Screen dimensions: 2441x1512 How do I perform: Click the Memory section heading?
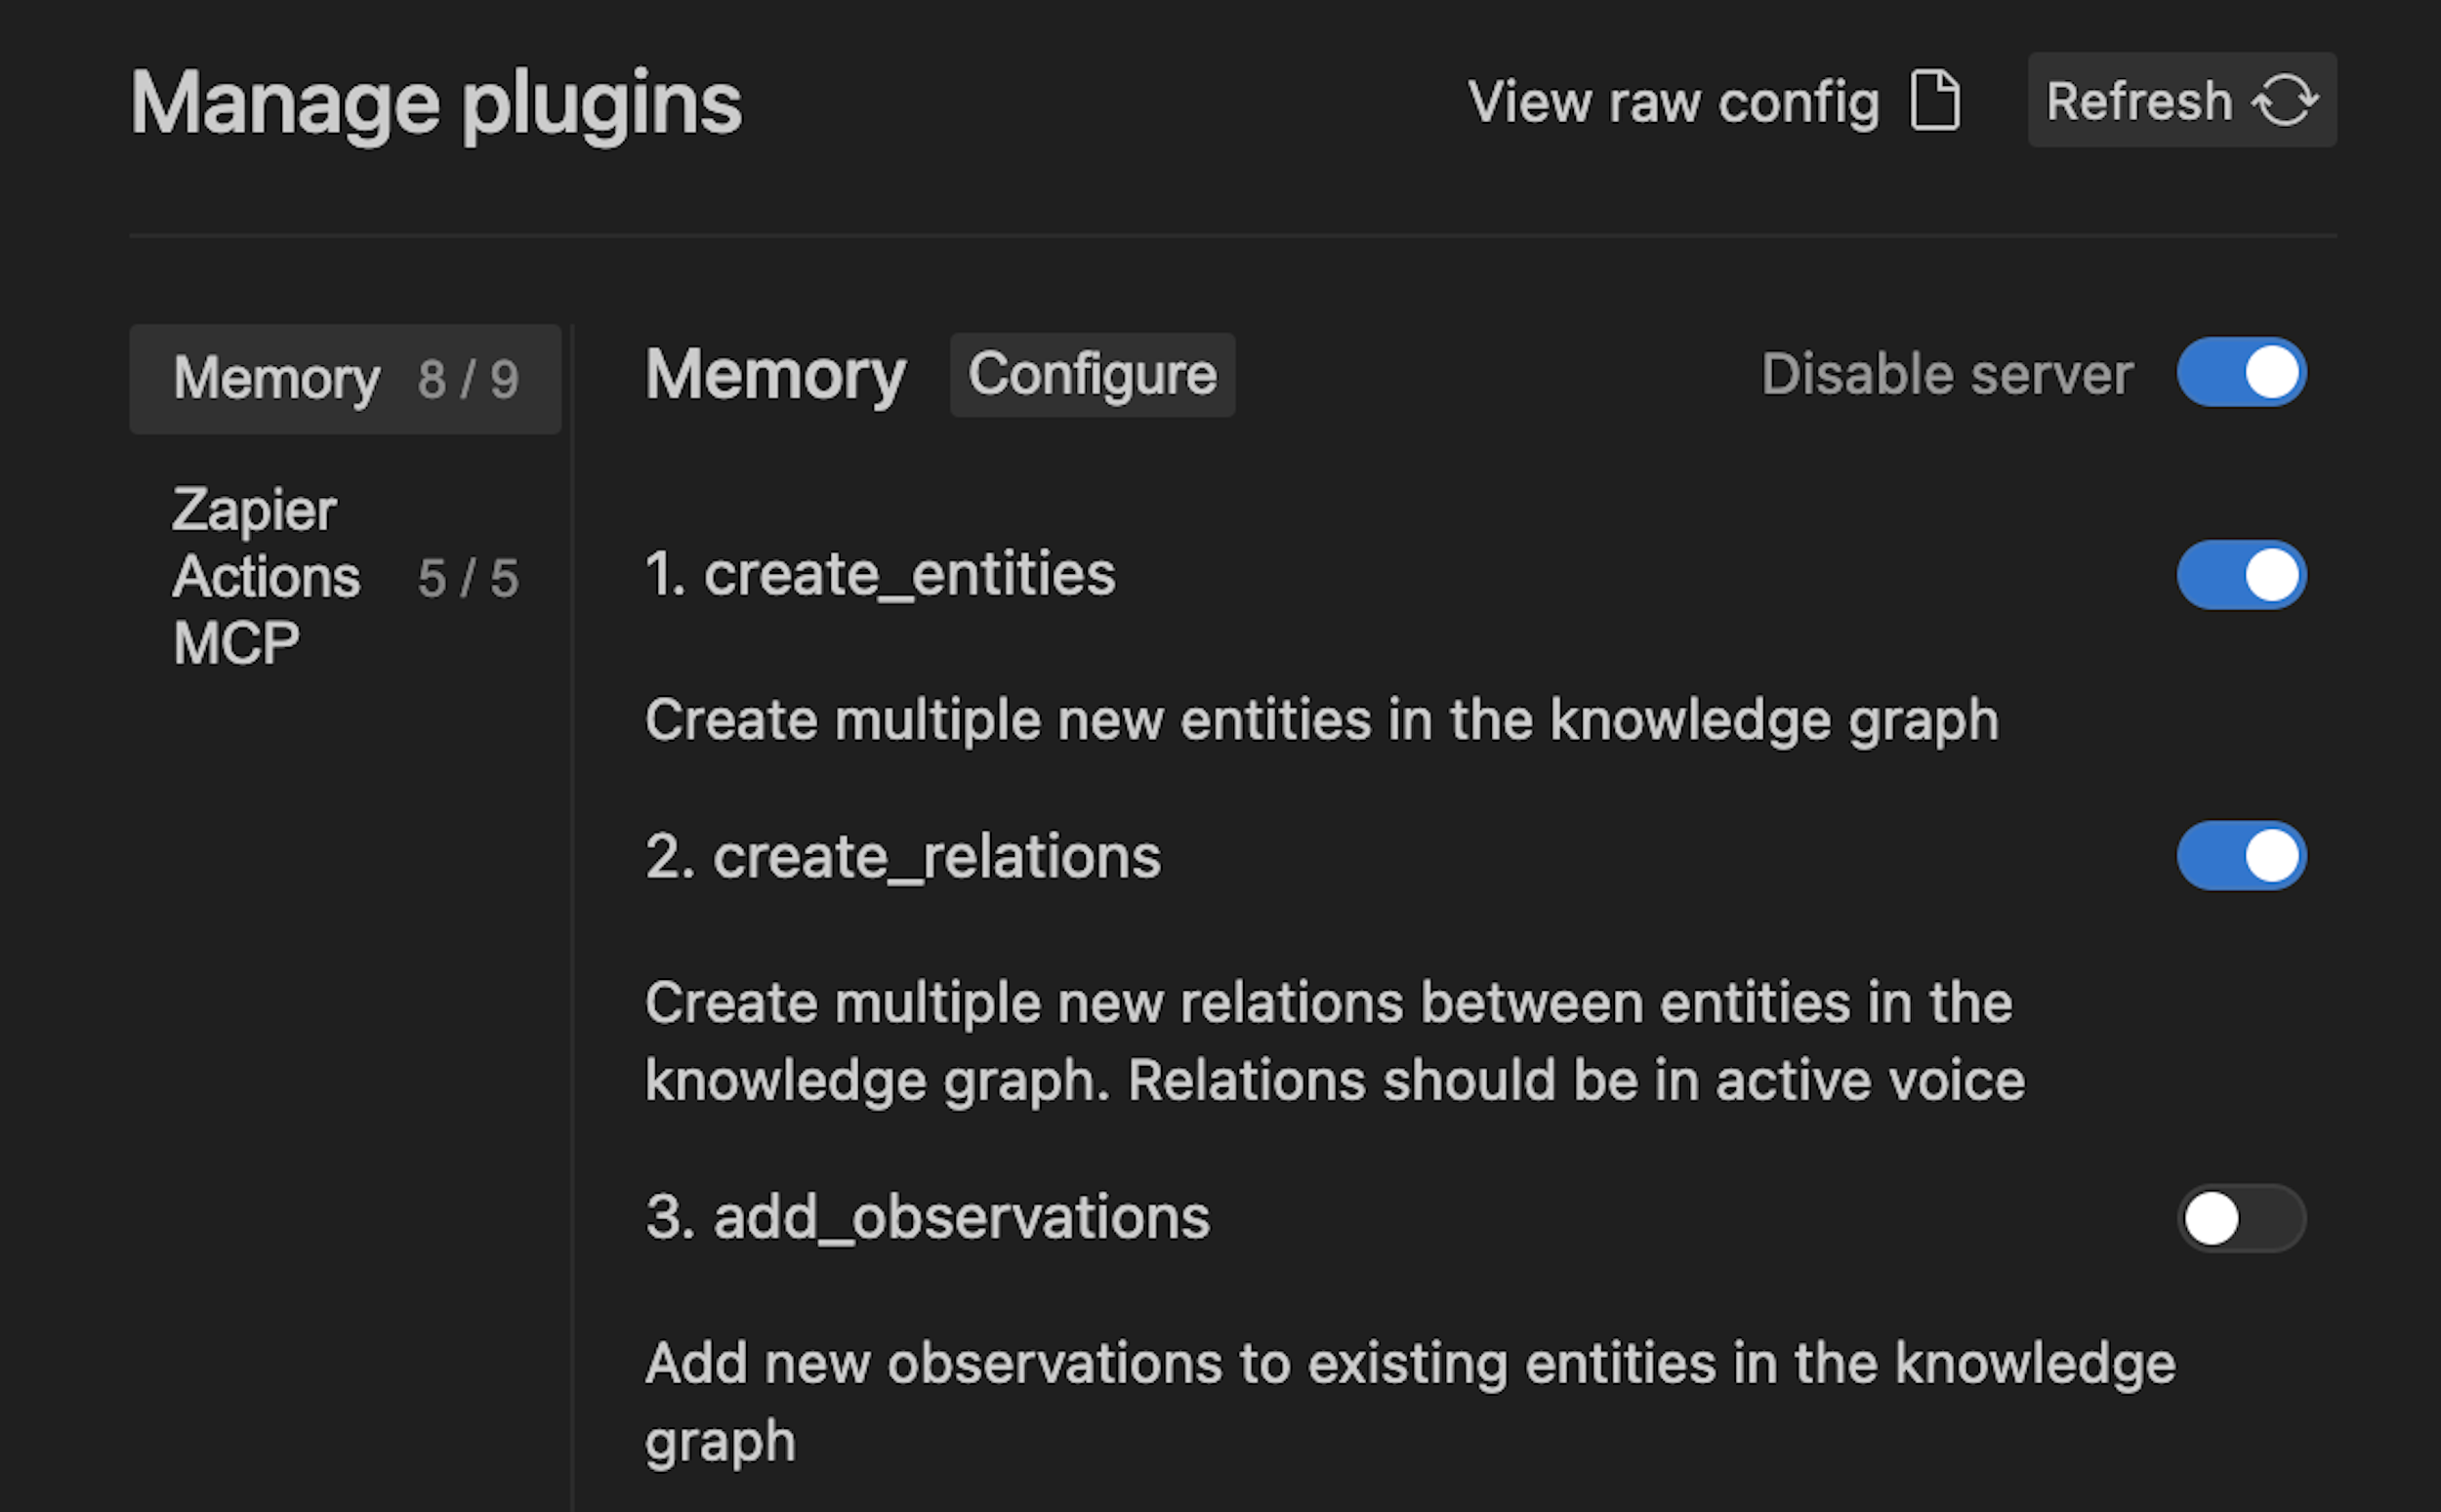[x=774, y=374]
